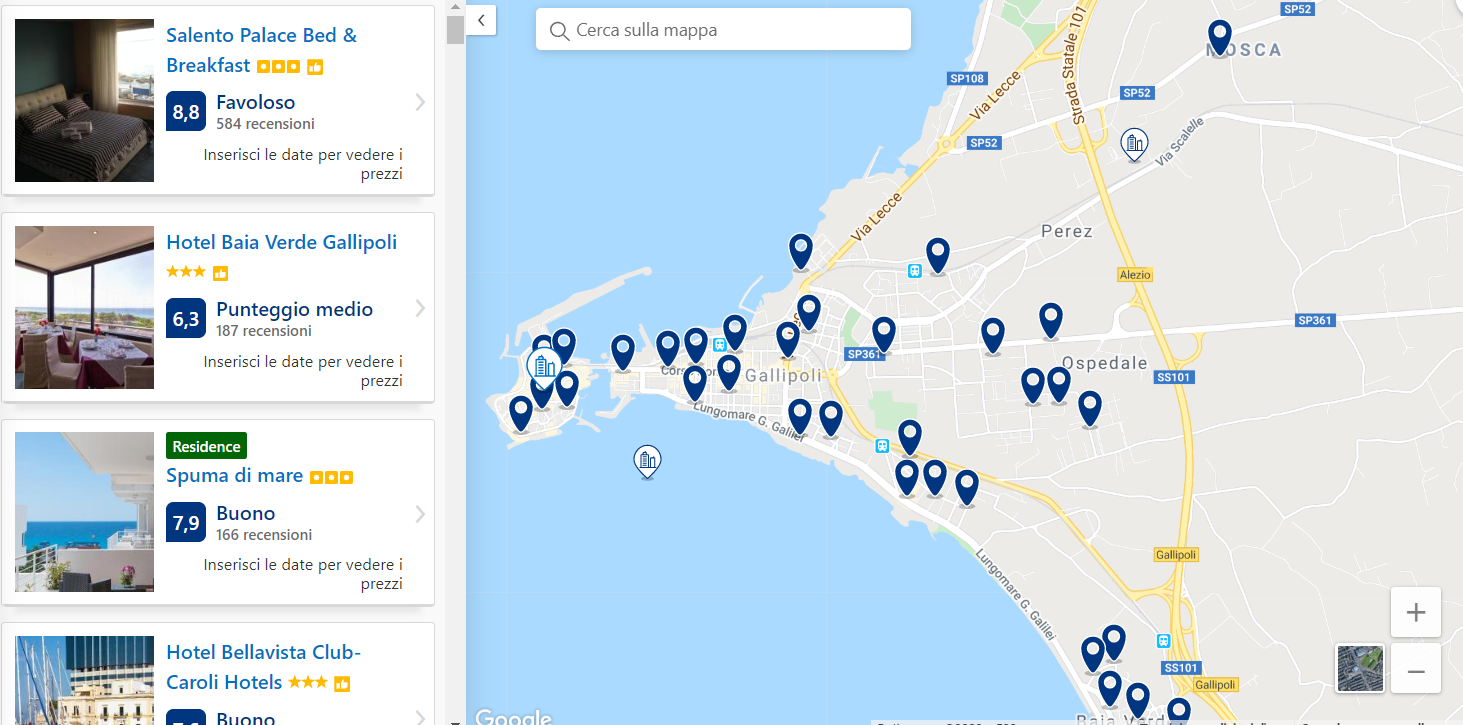Screen dimensions: 1463x725
Task: Click thumbs-up icon beside Hotel Baia Verde stars
Action: [221, 273]
